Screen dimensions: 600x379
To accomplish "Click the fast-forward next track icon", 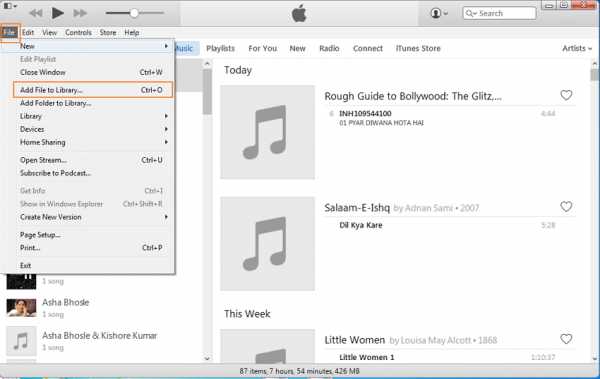I will tap(80, 13).
